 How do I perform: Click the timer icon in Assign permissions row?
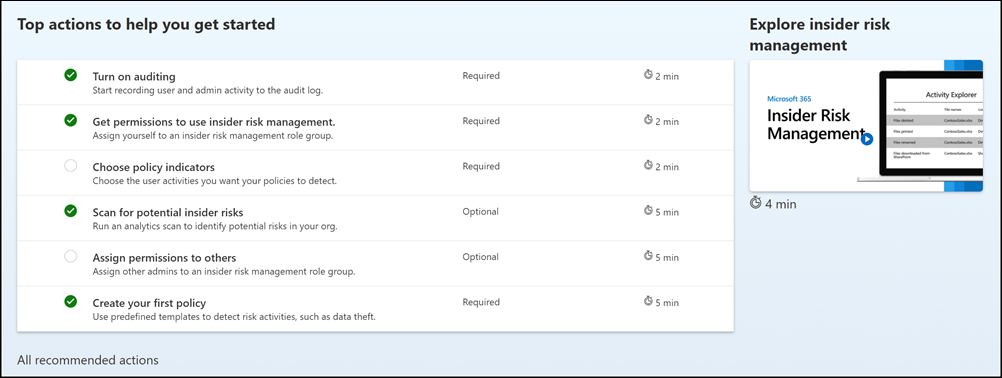click(648, 257)
